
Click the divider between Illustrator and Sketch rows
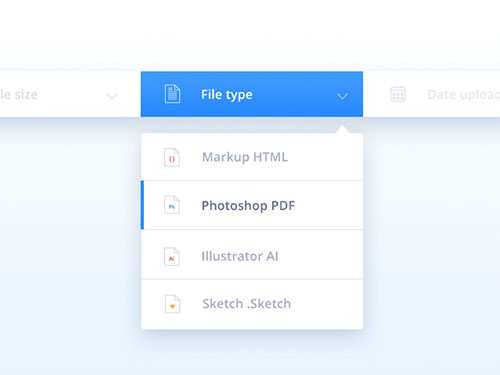[252, 279]
